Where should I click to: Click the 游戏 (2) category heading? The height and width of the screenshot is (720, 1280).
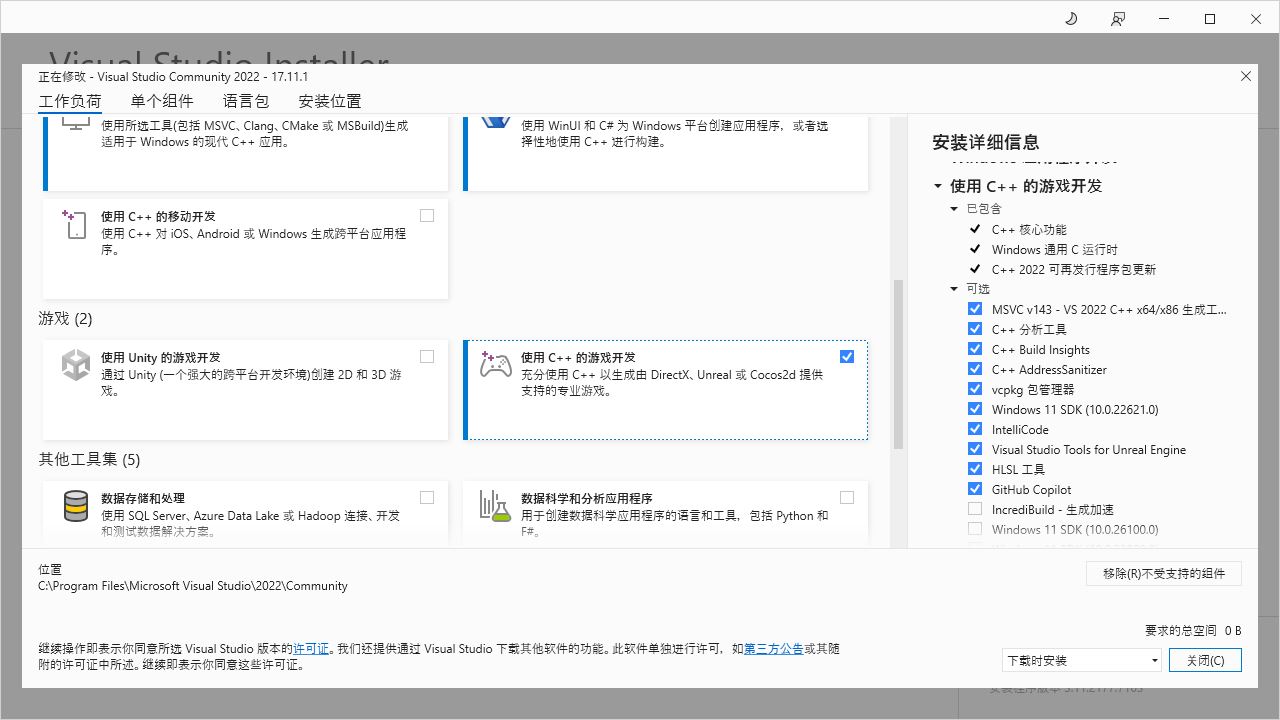(65, 319)
